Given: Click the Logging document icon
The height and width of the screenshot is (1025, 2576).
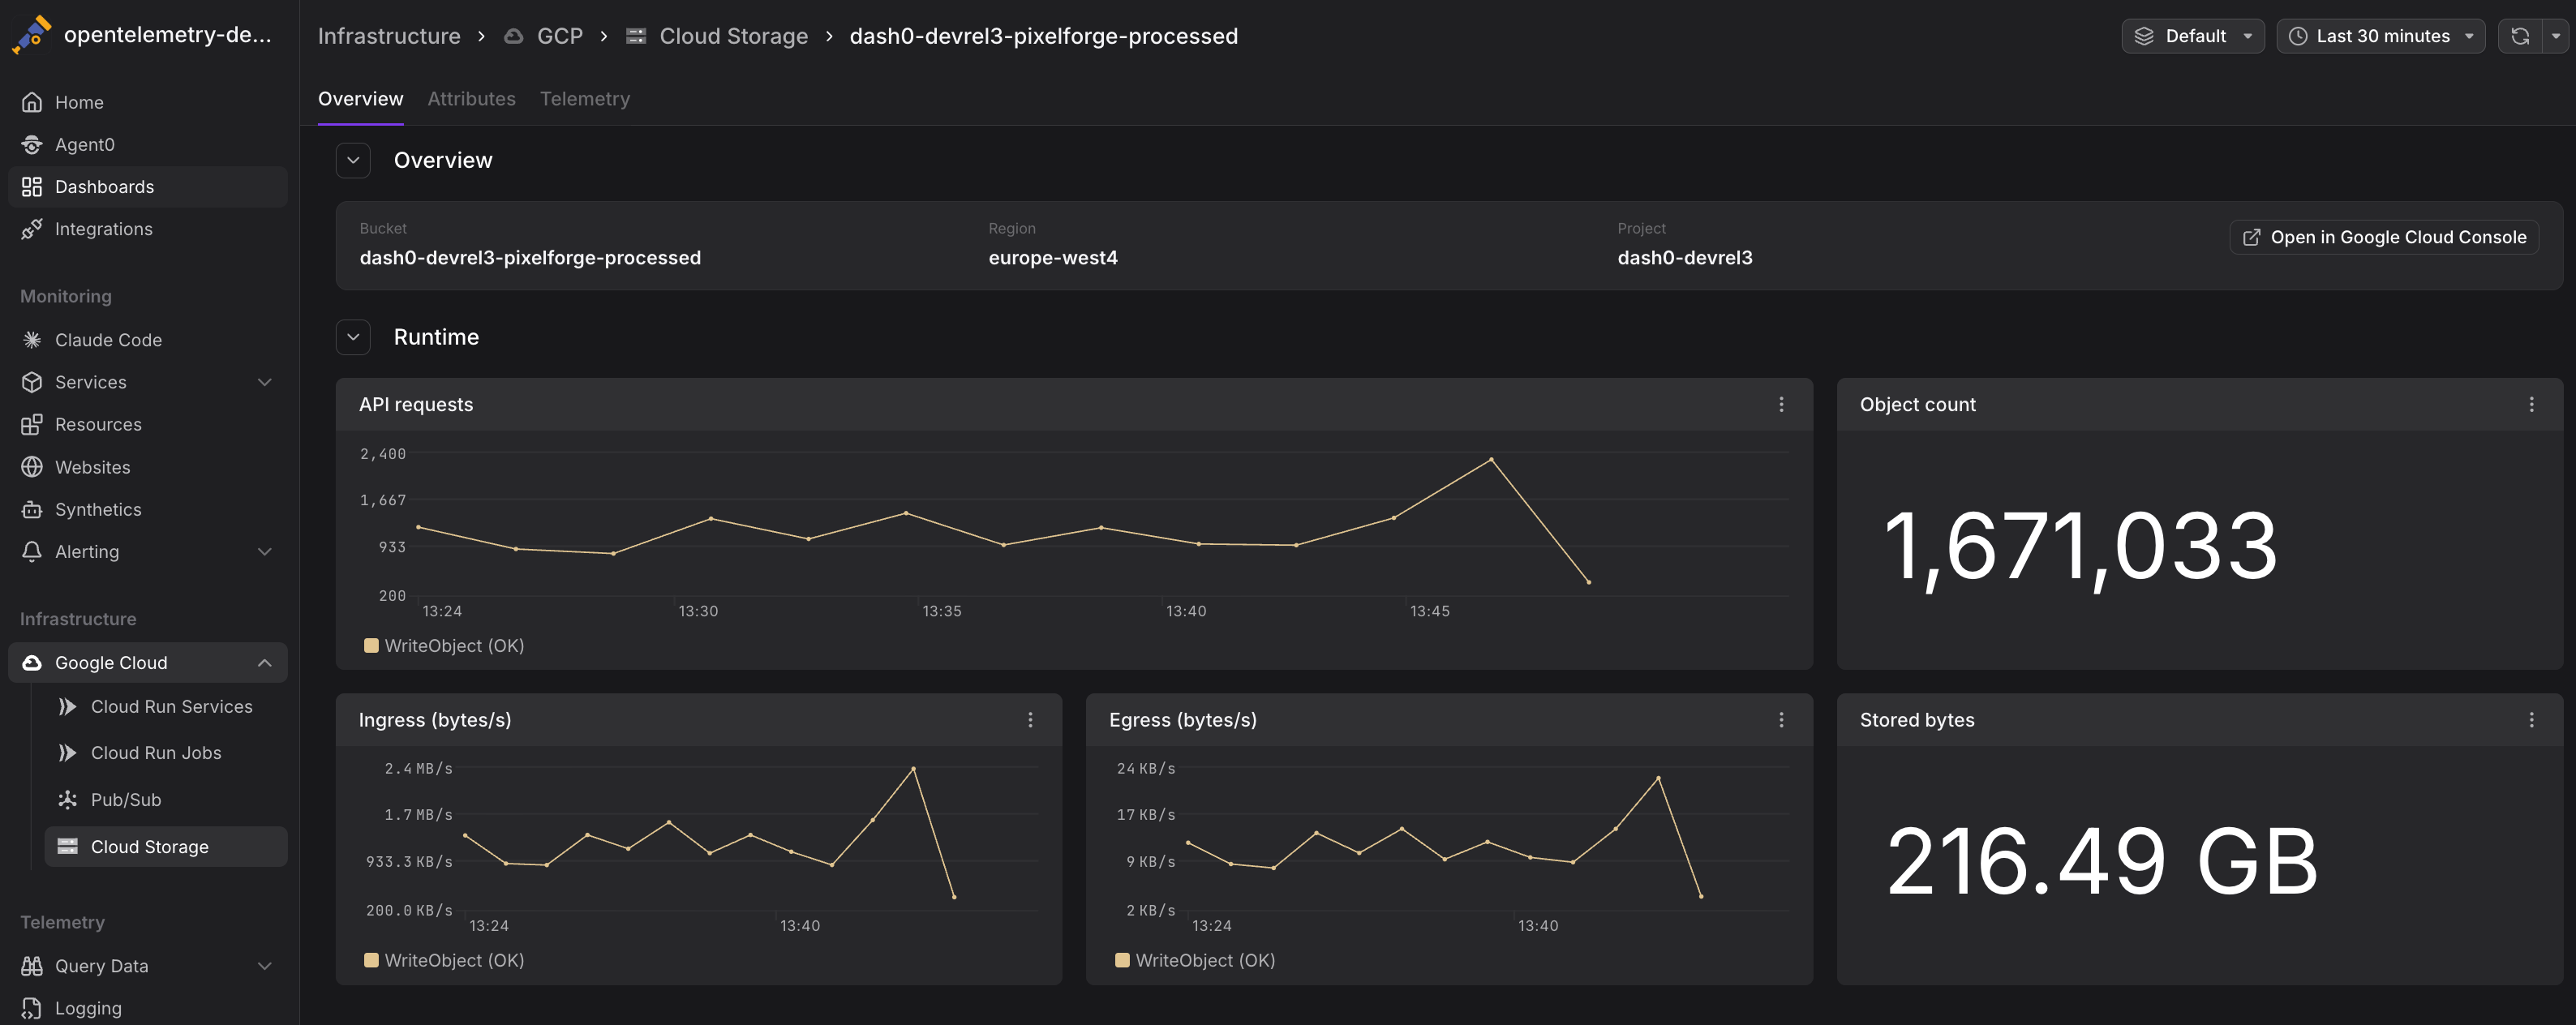Looking at the screenshot, I should (32, 1008).
